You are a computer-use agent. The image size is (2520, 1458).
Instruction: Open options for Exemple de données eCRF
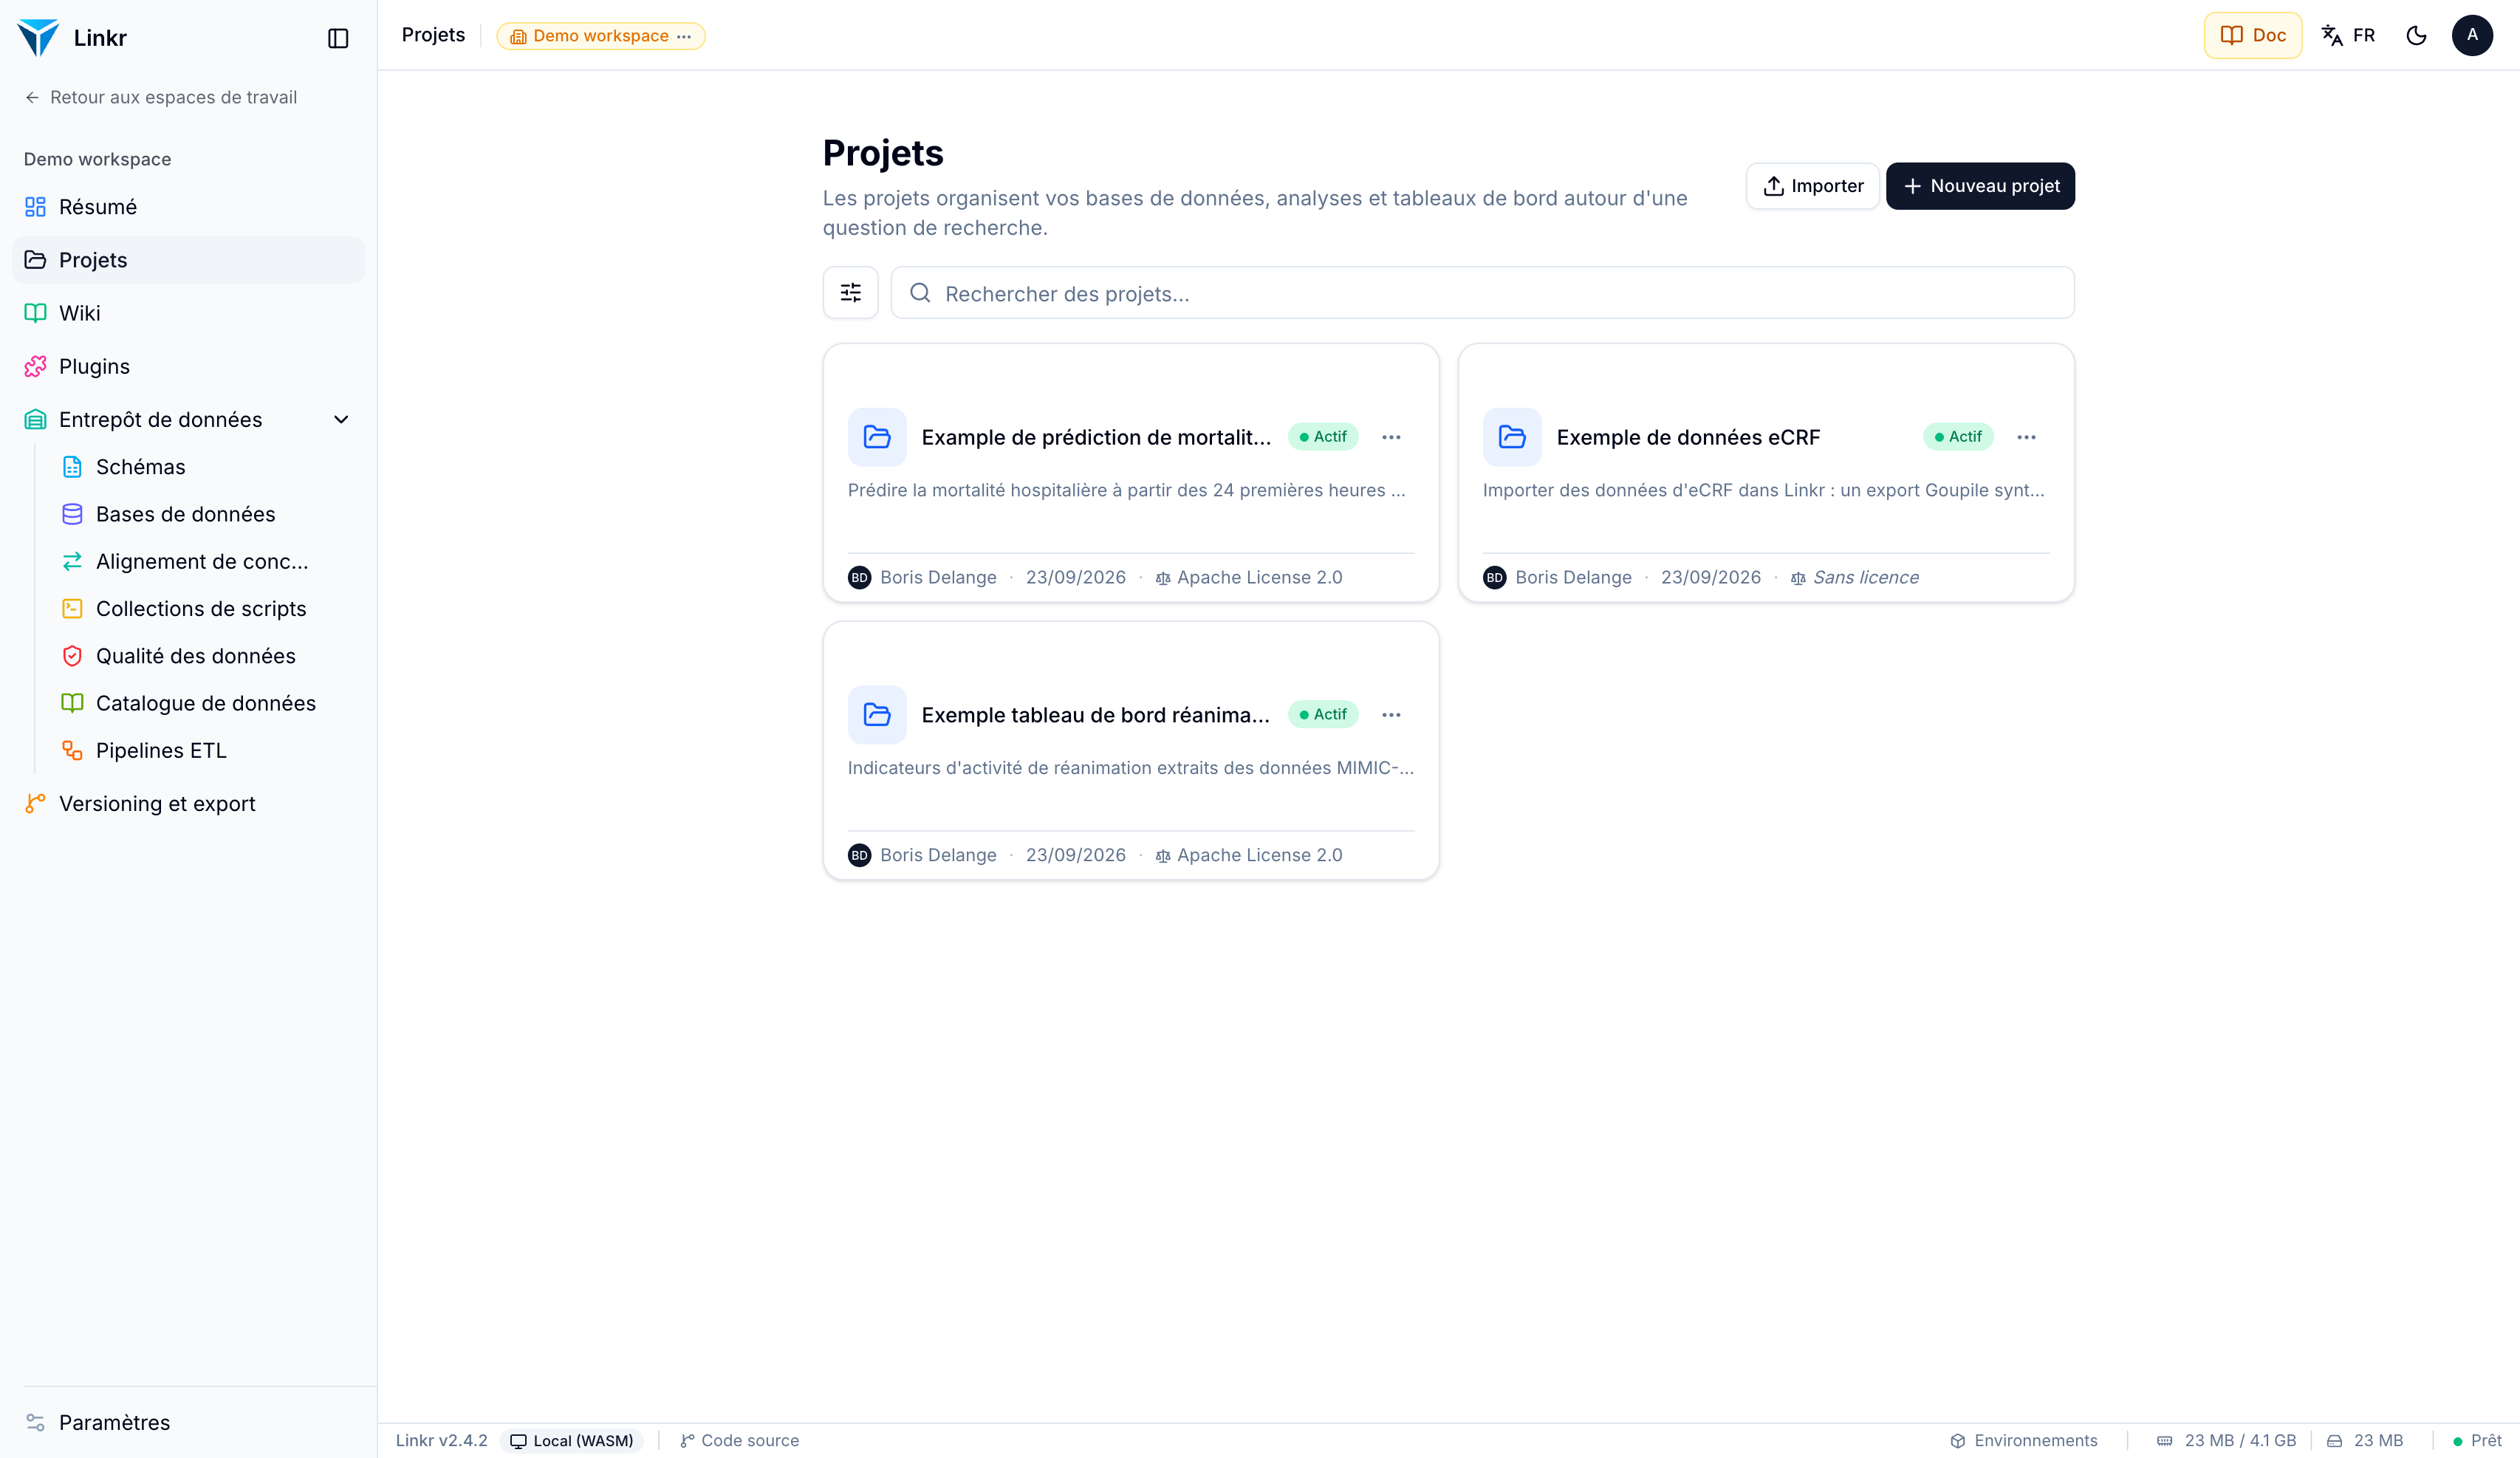coord(2026,437)
